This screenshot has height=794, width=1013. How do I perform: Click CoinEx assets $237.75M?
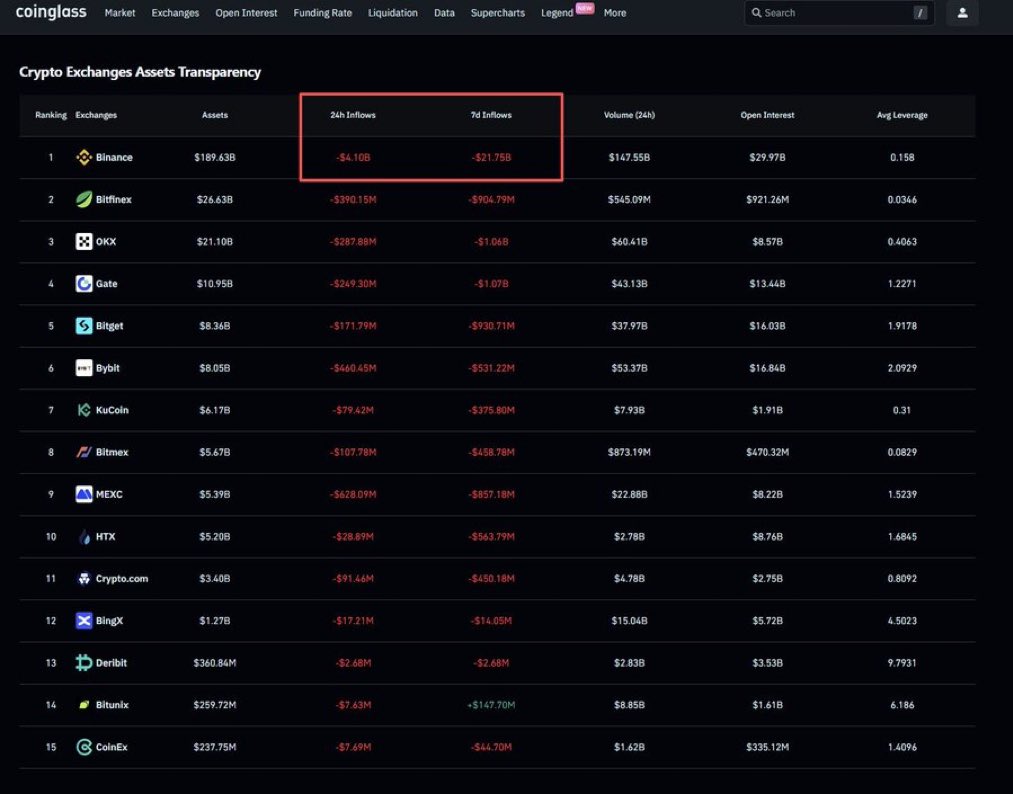[215, 747]
